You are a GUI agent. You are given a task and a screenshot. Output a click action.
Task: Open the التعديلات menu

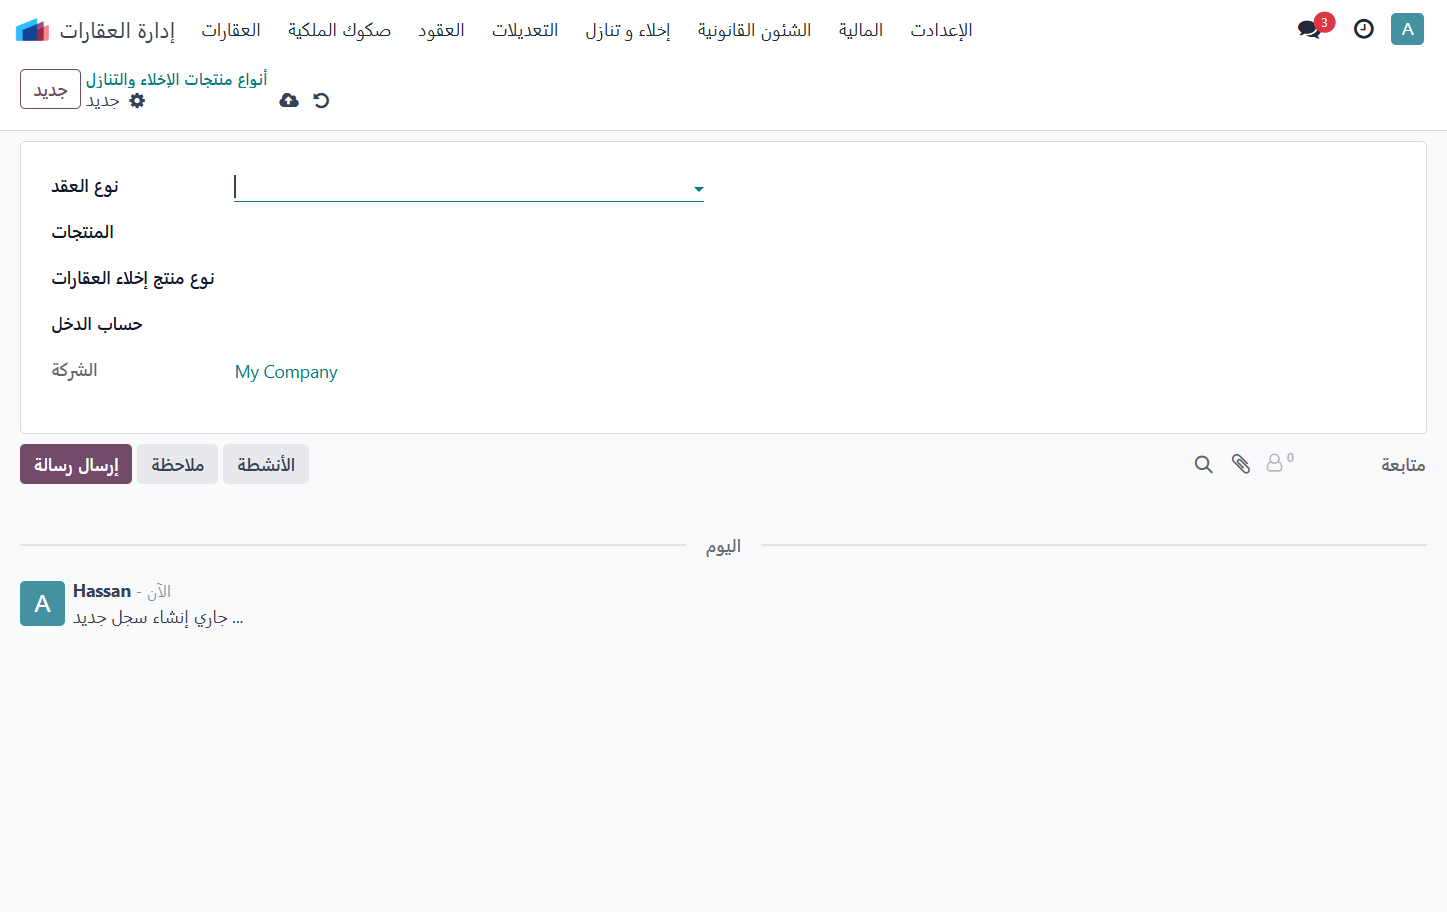point(525,30)
